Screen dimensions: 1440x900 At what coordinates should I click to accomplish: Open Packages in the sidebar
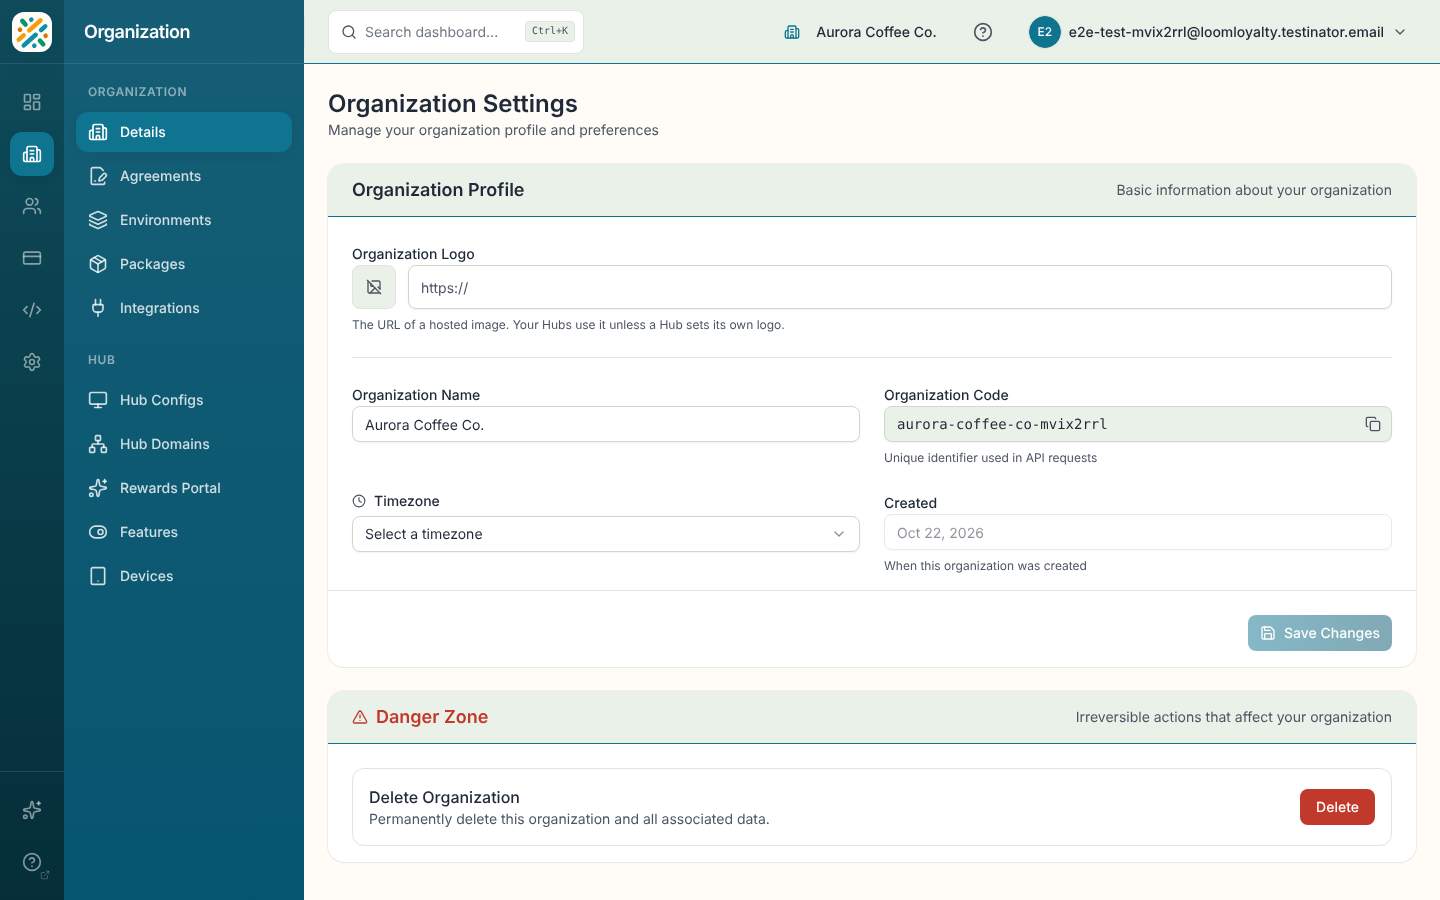tap(184, 264)
